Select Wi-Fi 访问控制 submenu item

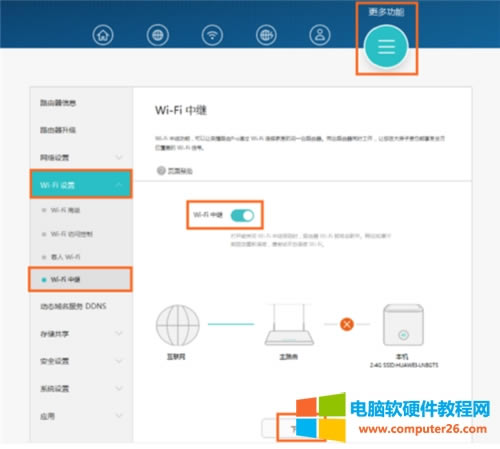pyautogui.click(x=71, y=234)
